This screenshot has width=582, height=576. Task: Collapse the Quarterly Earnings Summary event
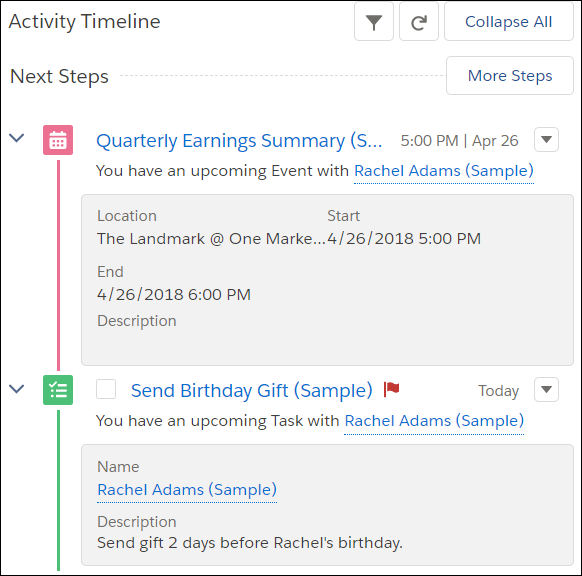[x=17, y=138]
